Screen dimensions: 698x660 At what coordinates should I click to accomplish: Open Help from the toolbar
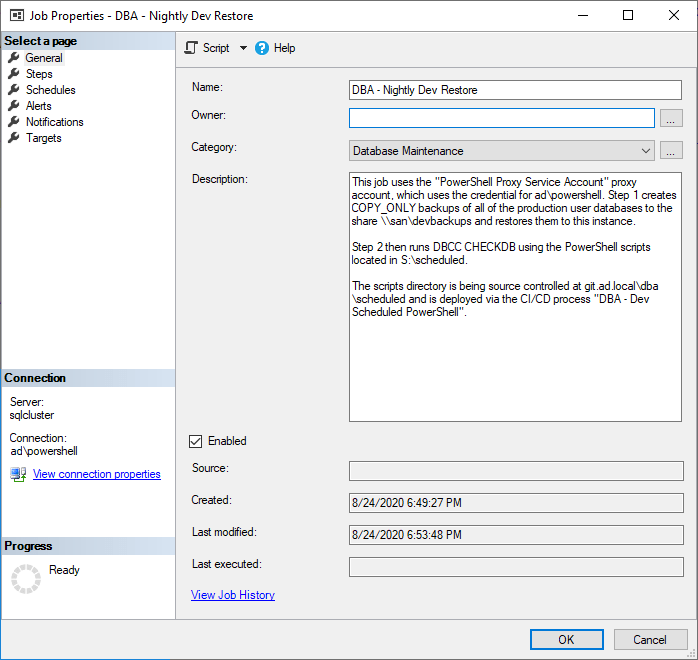point(275,48)
